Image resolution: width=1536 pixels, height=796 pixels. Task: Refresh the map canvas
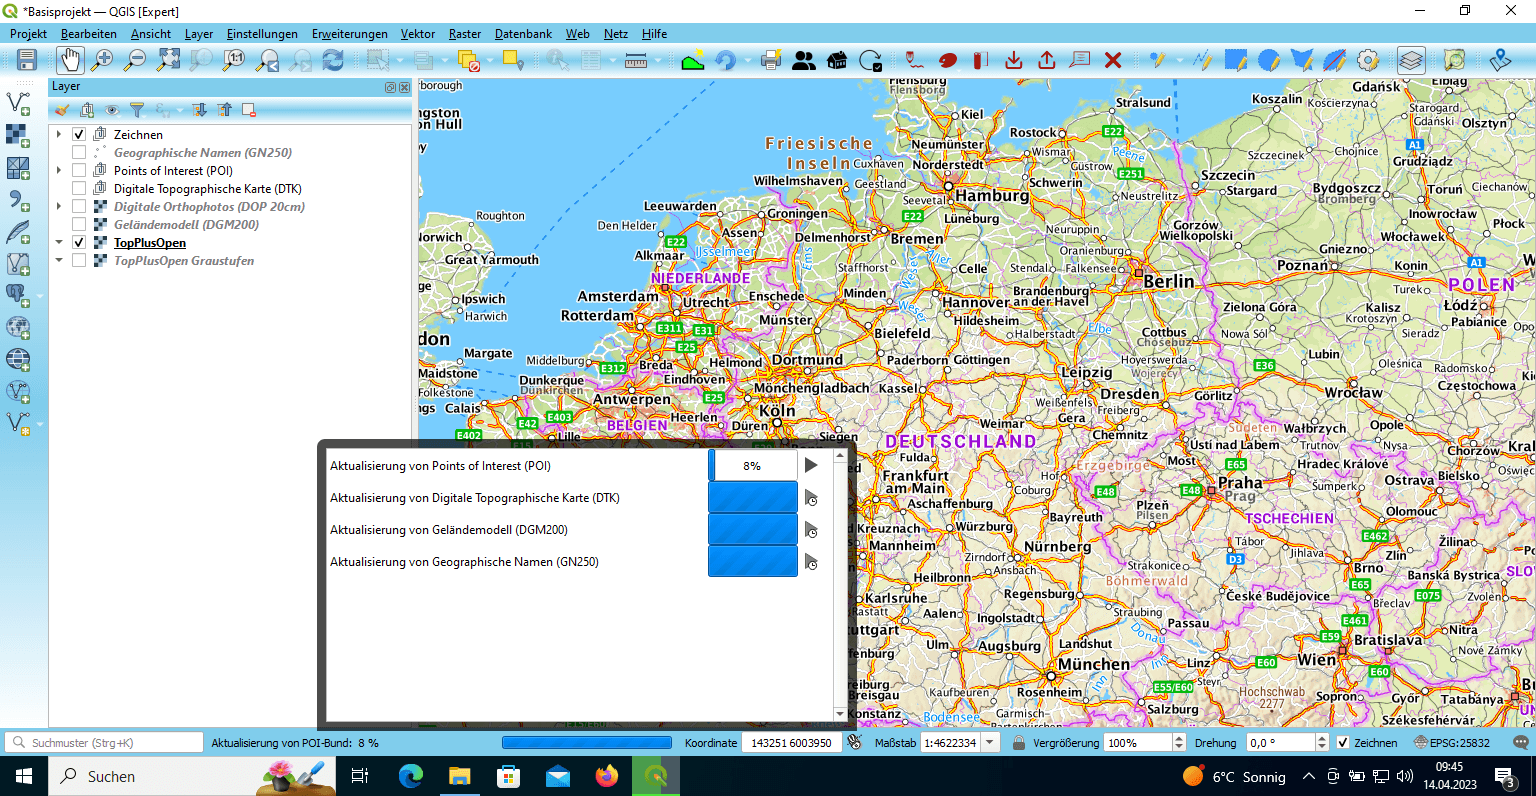(x=333, y=60)
